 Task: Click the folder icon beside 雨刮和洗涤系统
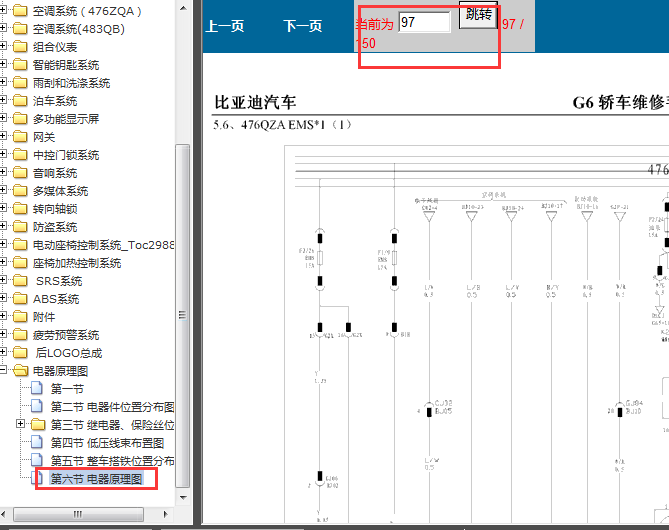click(x=20, y=82)
